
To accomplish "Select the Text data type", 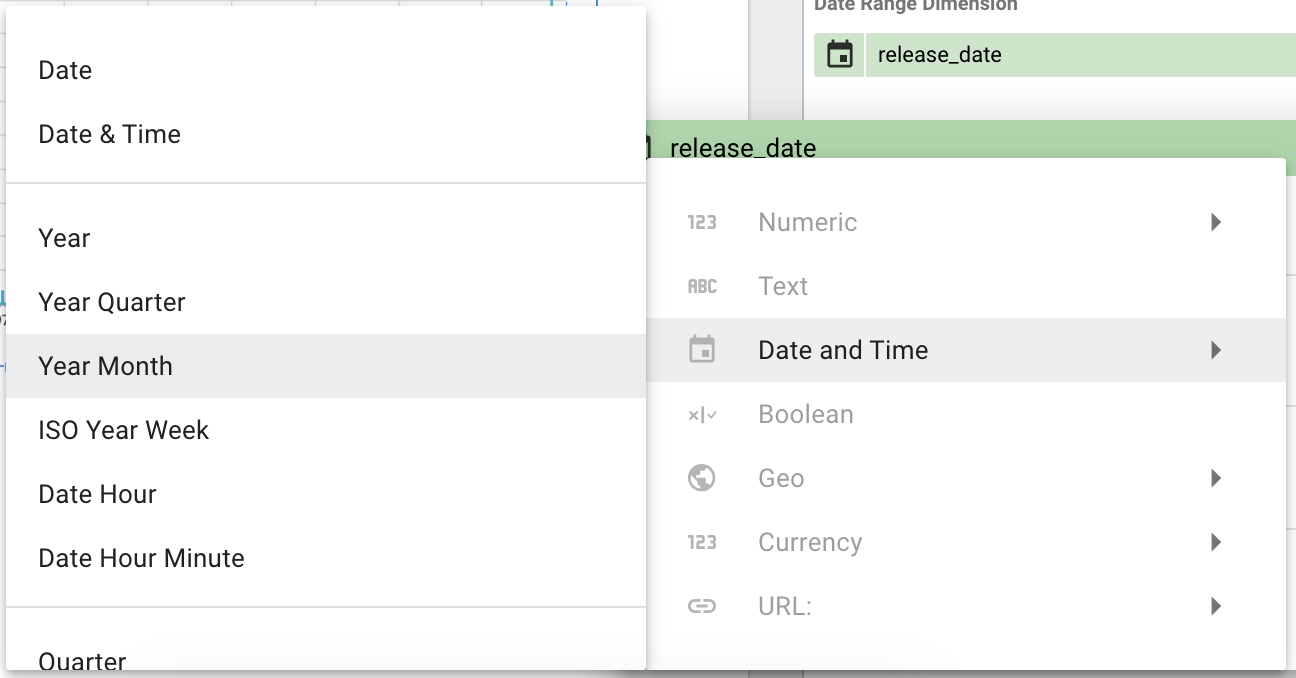I will pos(783,286).
